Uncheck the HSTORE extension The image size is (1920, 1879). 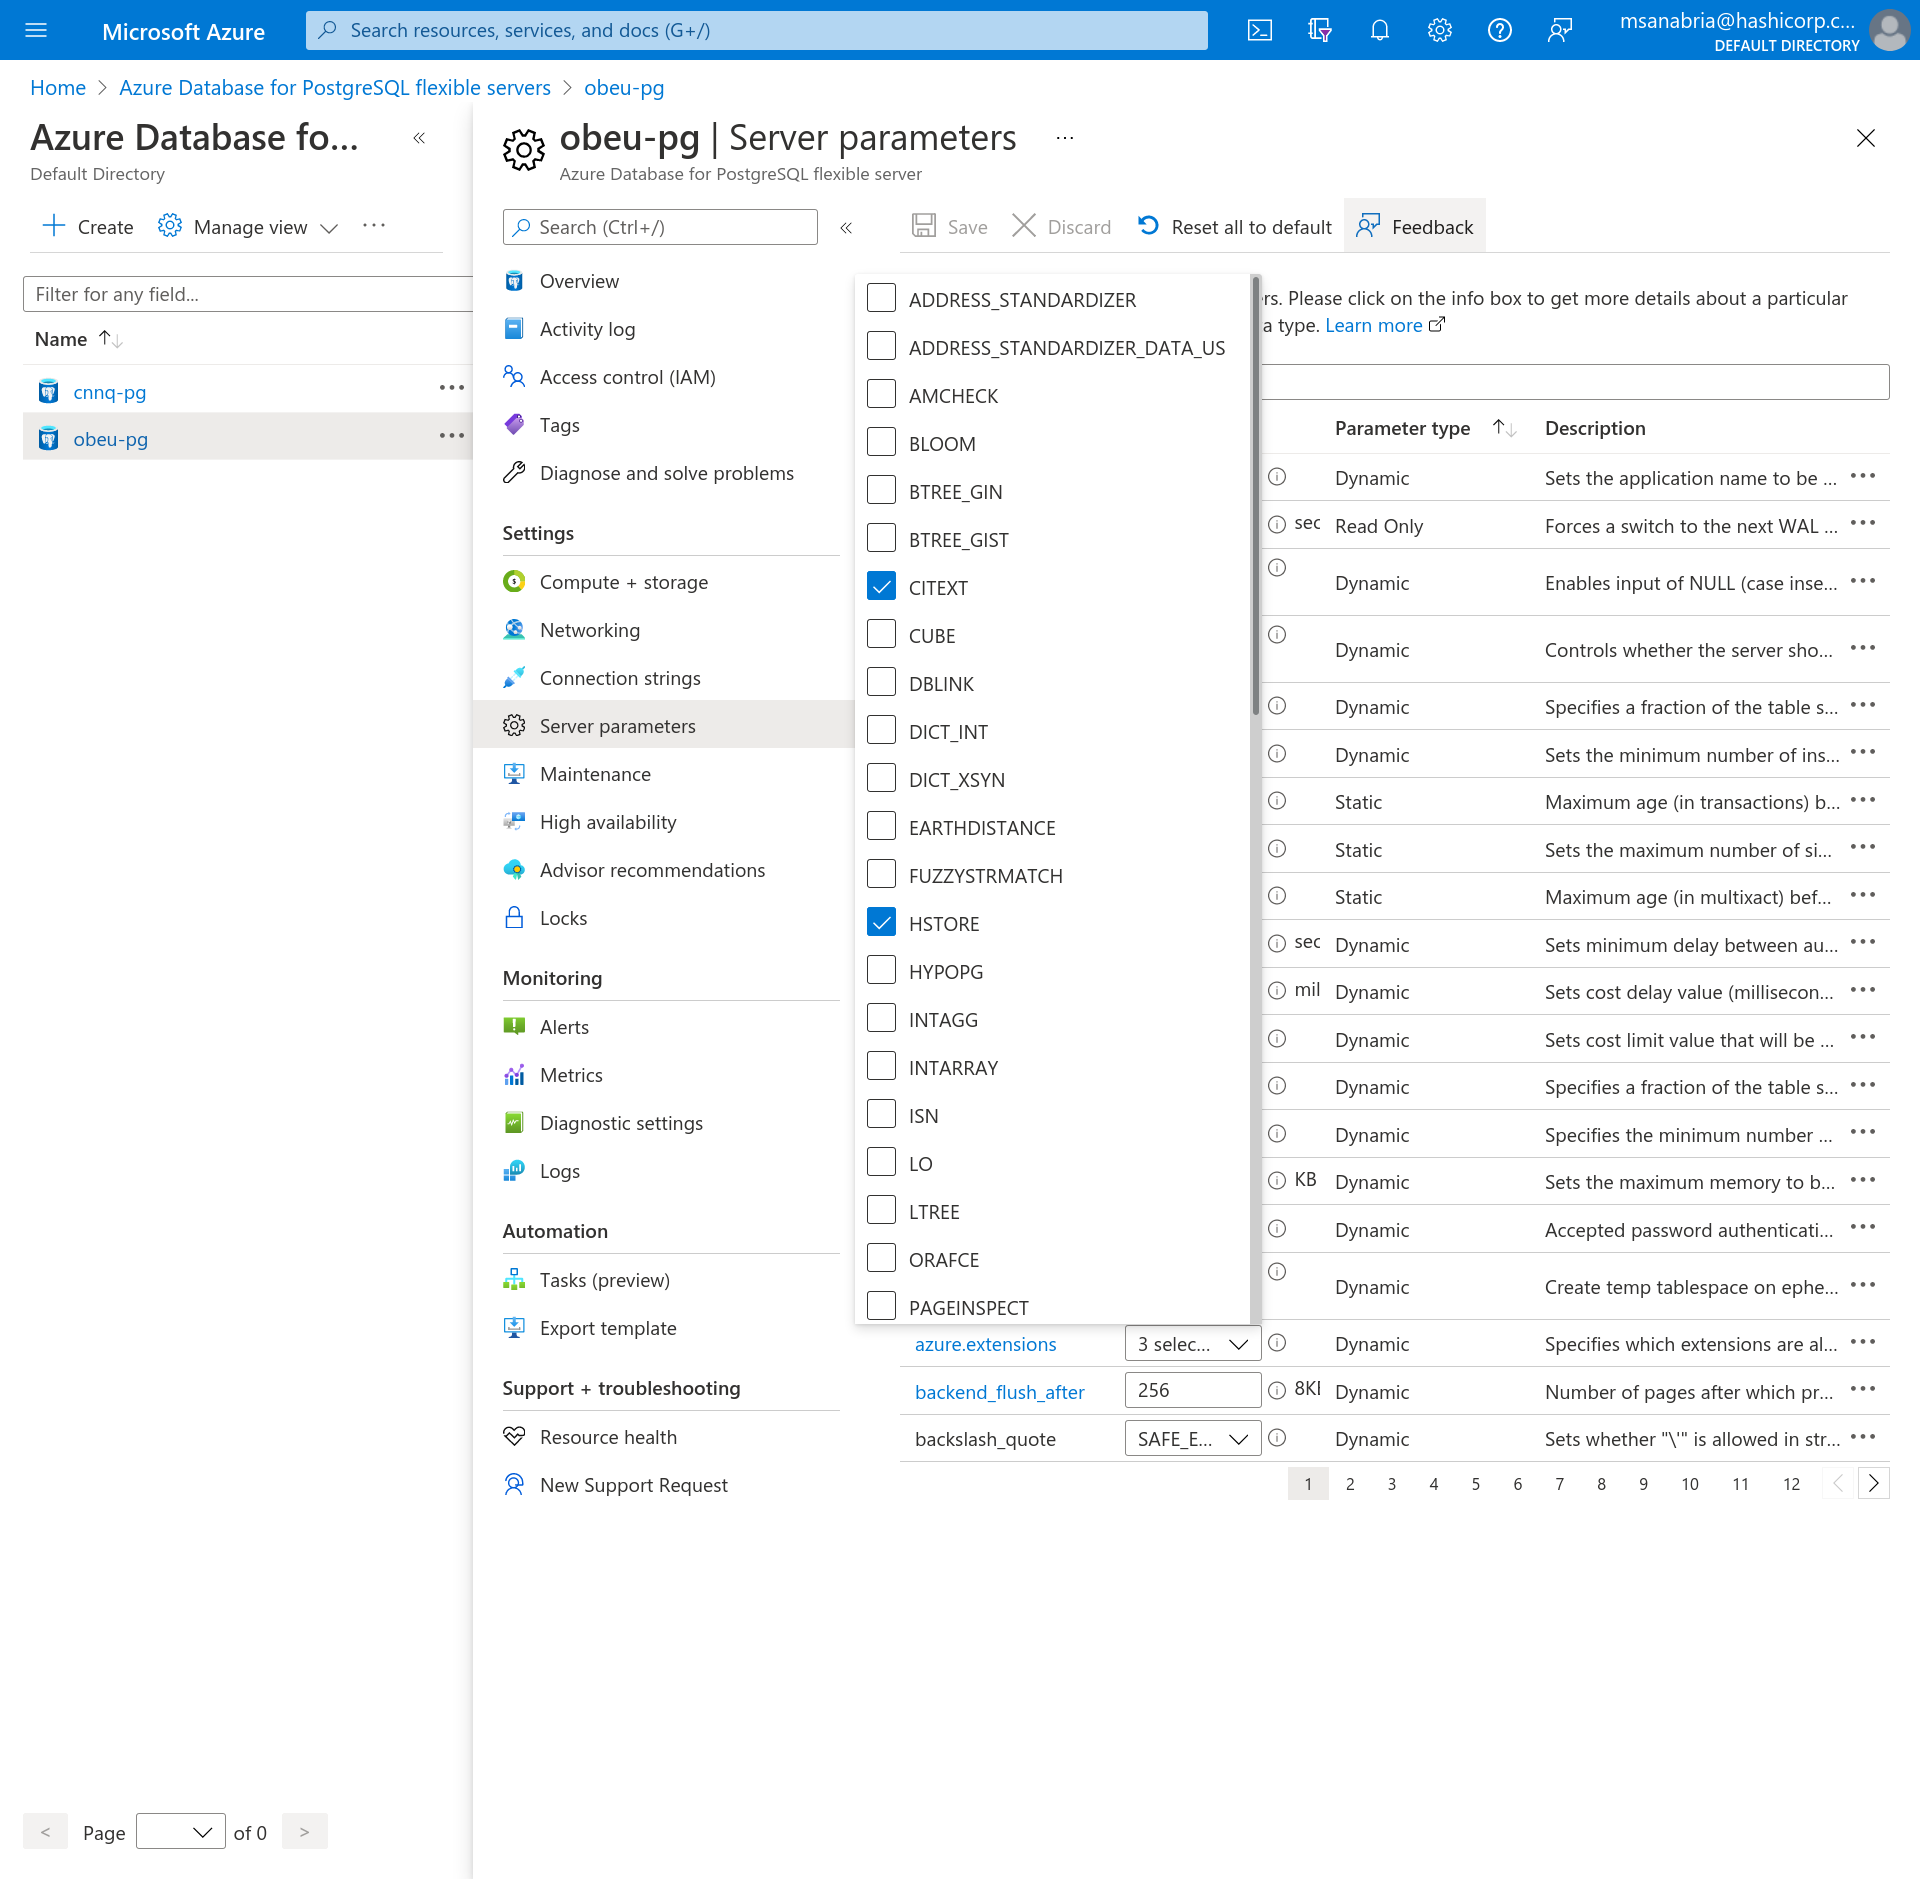881,923
